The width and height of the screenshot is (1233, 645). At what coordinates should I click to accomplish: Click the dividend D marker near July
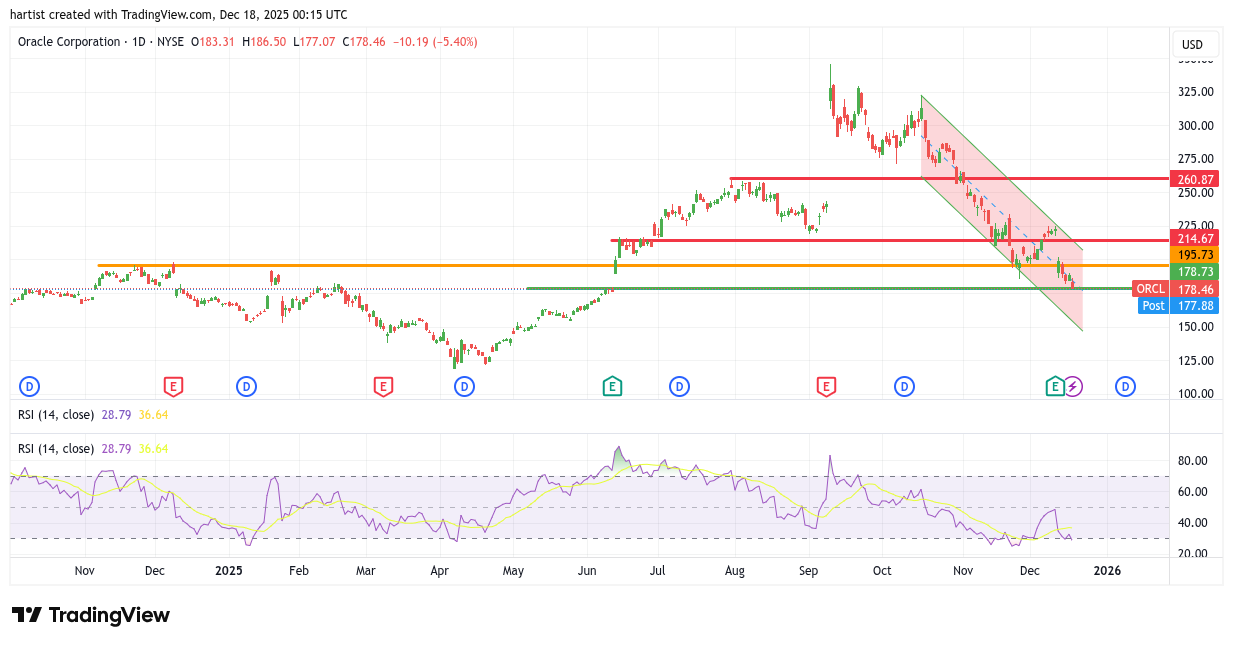[x=680, y=386]
